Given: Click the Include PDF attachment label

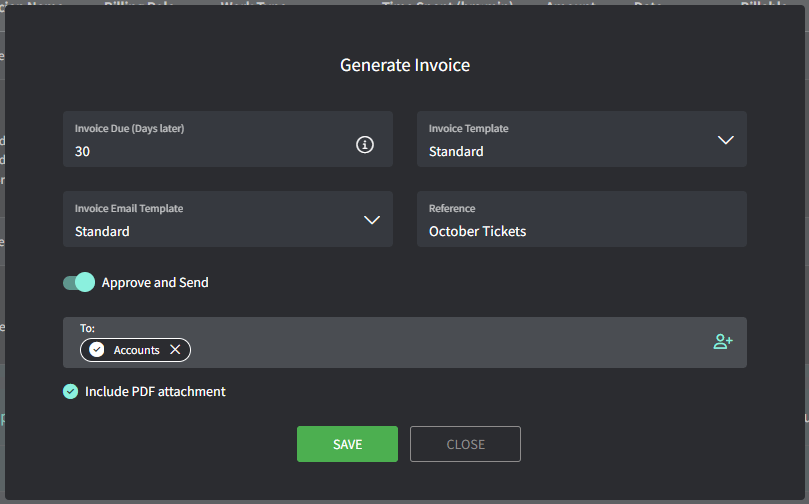Looking at the screenshot, I should coord(155,392).
